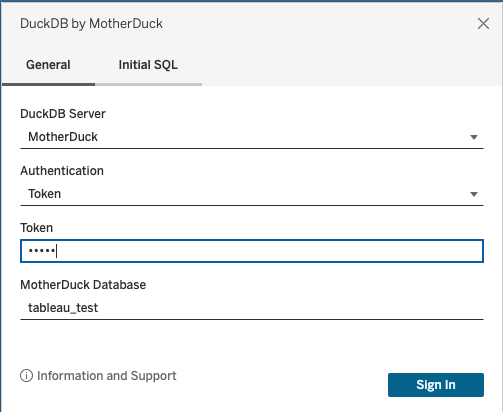Click the gray underline beneath Initial SQL

148,84
